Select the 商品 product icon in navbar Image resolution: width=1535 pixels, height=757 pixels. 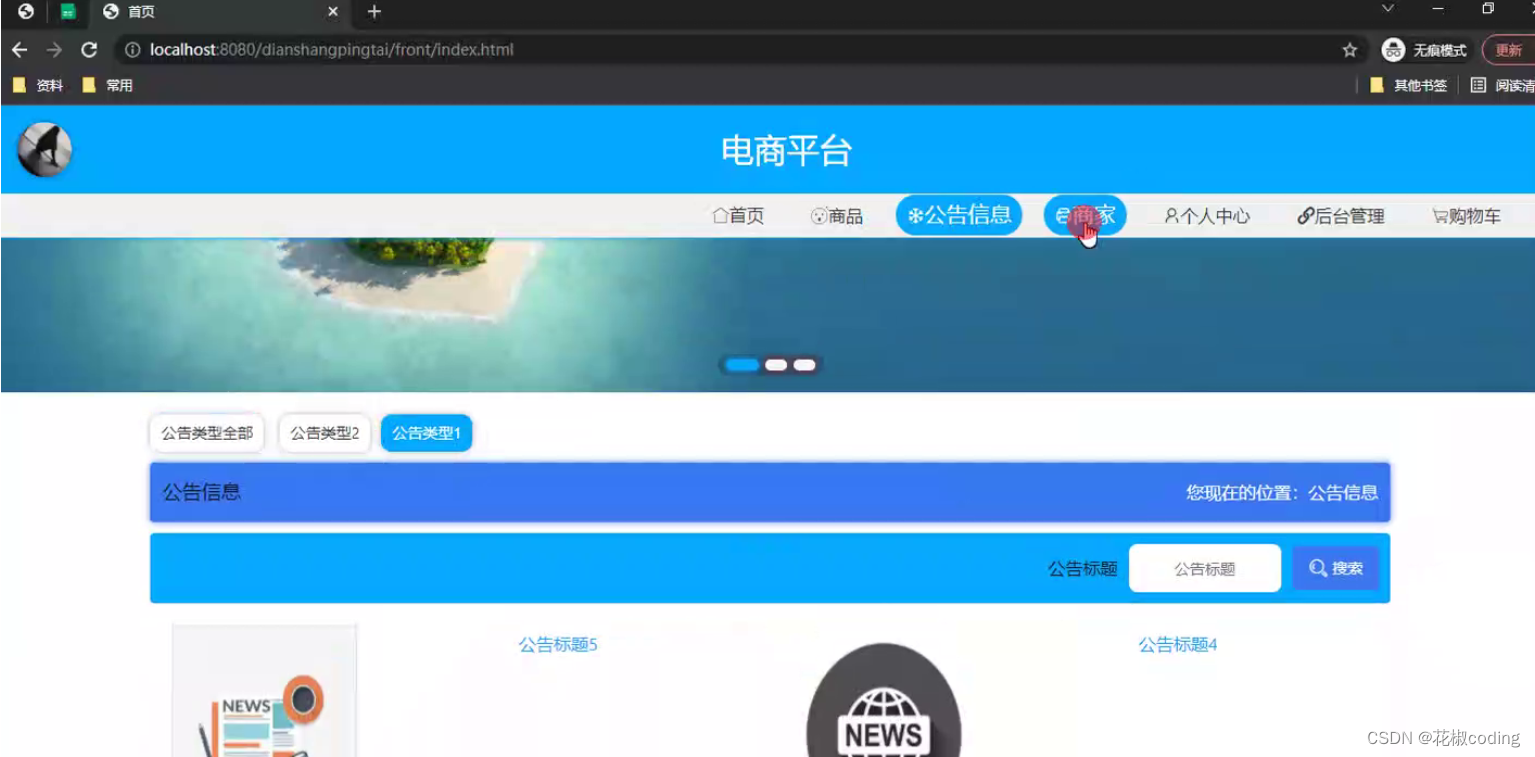[818, 215]
